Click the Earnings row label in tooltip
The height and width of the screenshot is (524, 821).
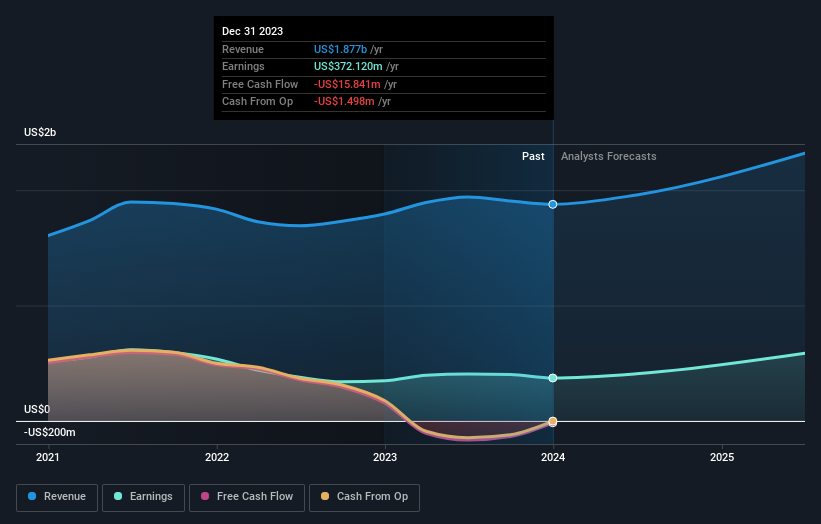243,66
